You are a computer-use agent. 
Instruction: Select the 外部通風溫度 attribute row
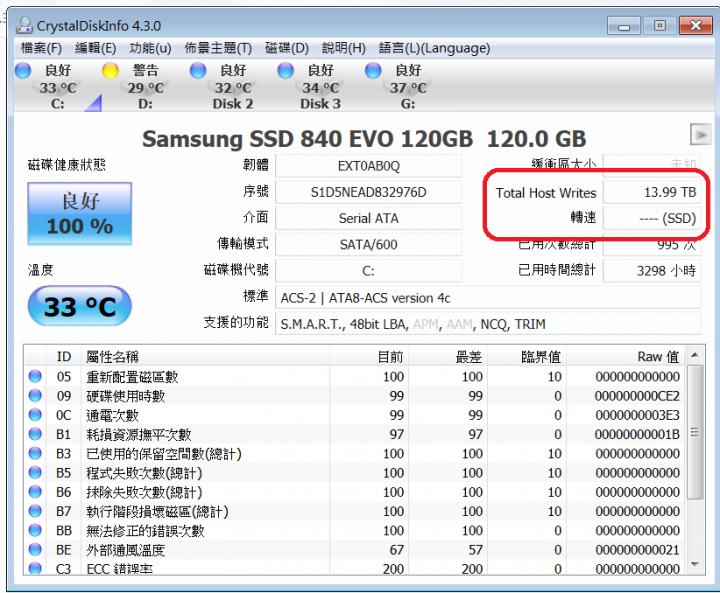pyautogui.click(x=354, y=550)
